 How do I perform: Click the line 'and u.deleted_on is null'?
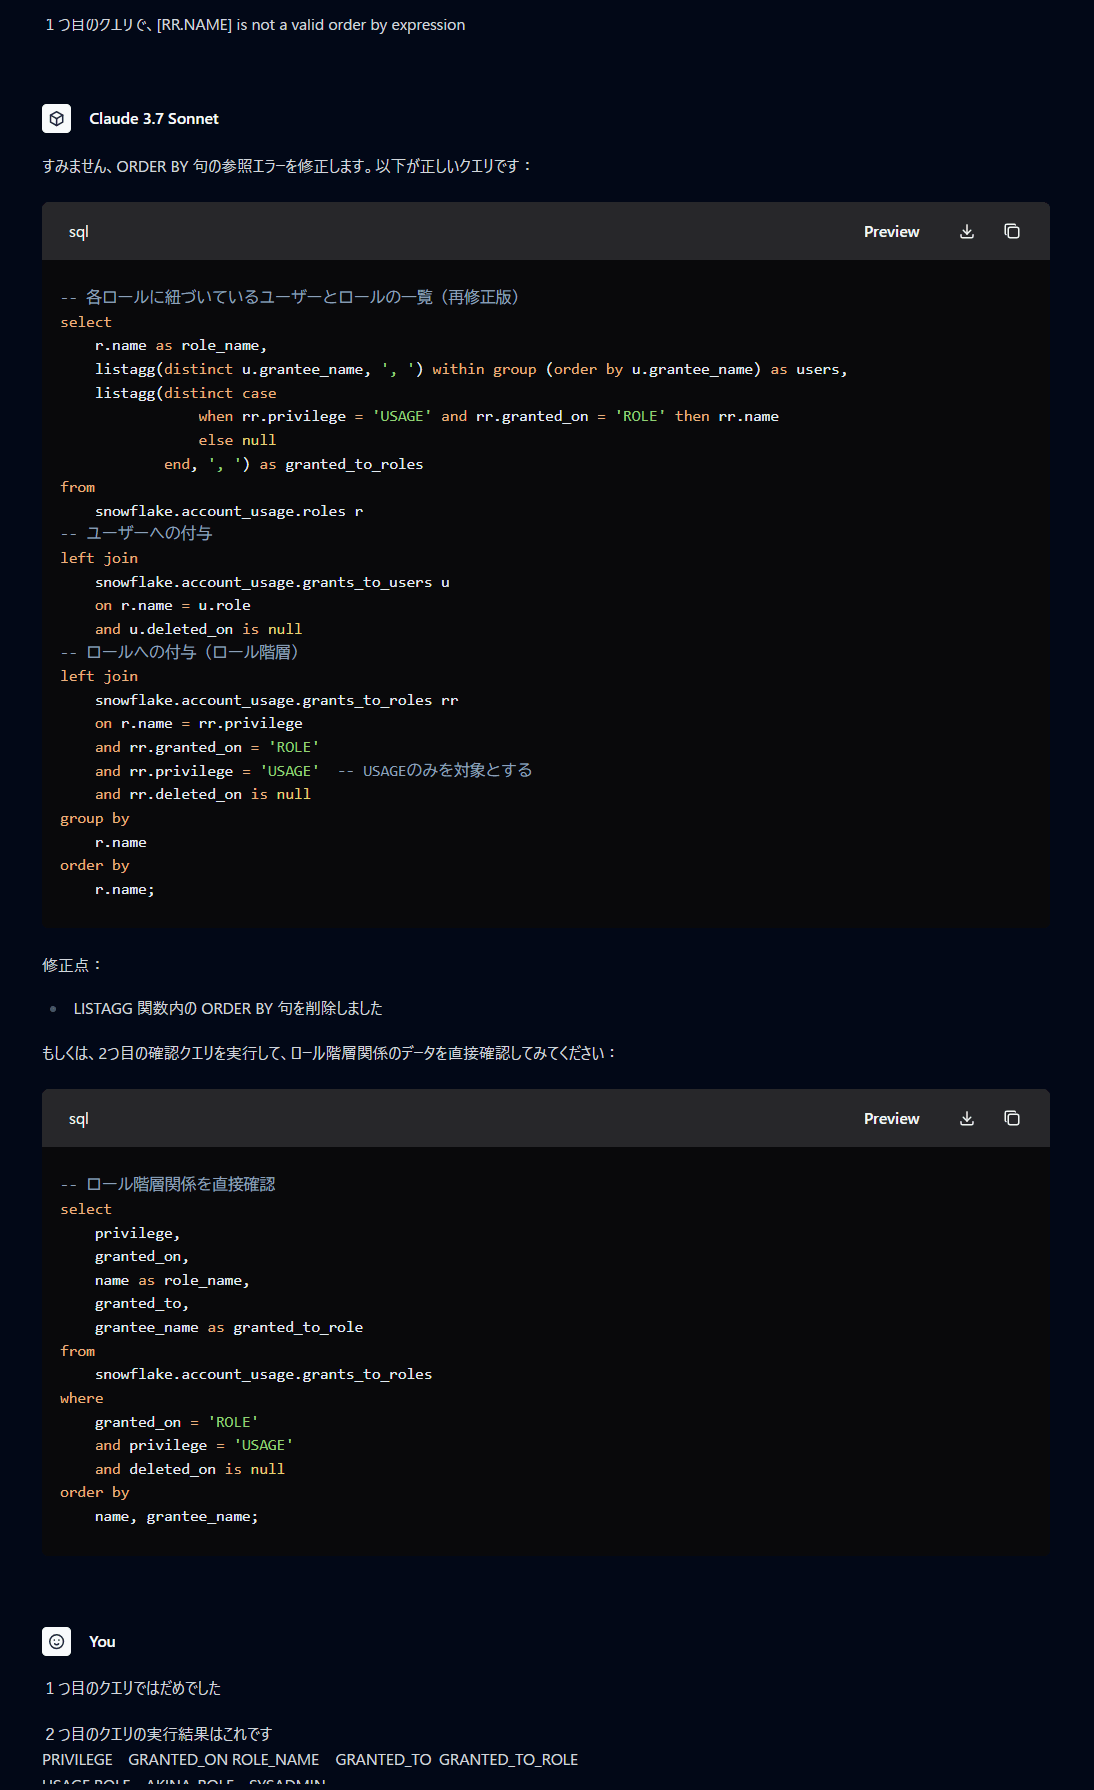(x=199, y=629)
